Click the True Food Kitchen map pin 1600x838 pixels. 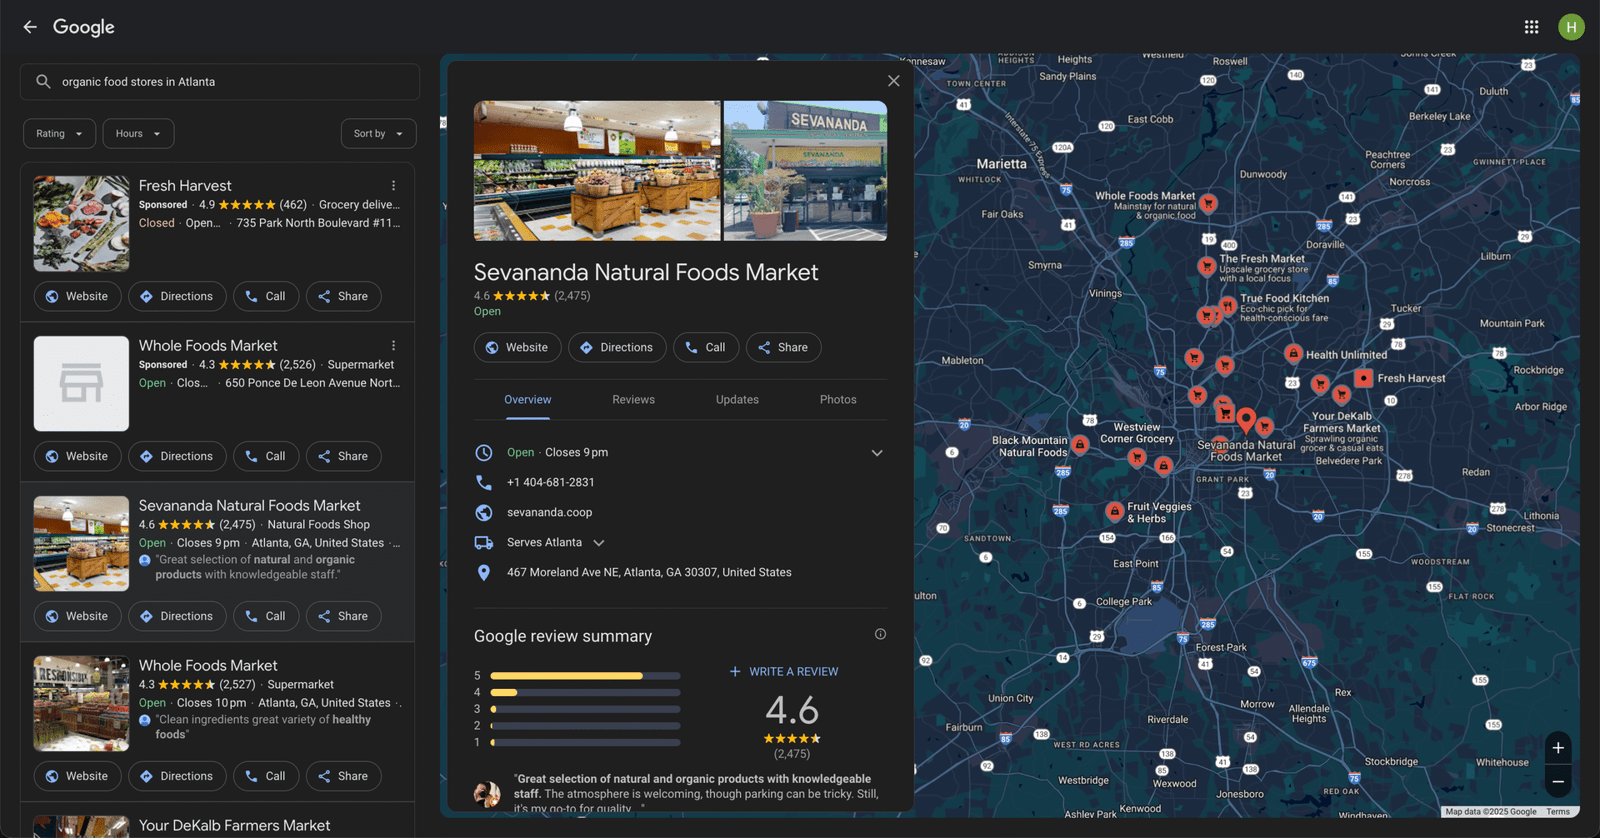1228,306
